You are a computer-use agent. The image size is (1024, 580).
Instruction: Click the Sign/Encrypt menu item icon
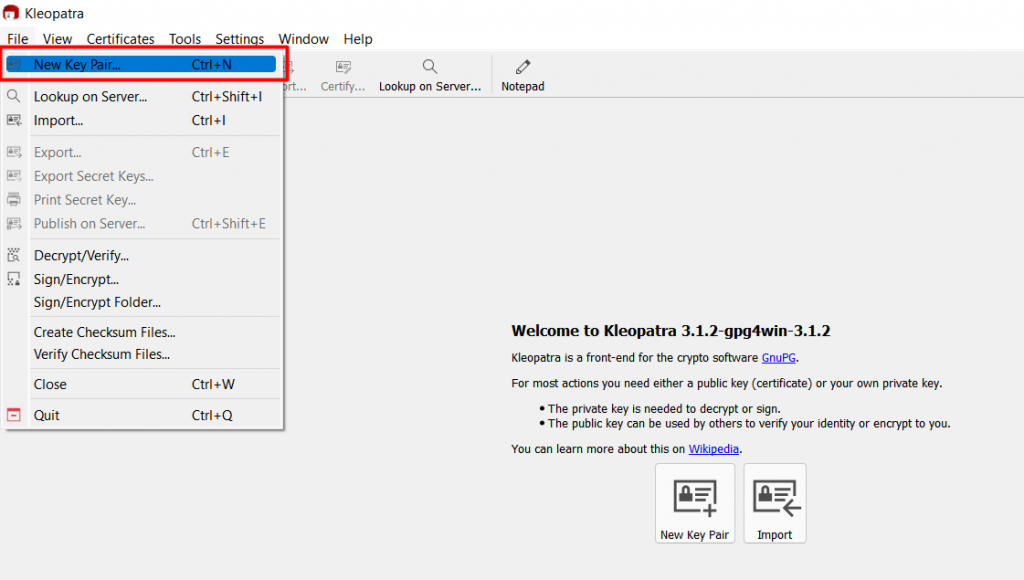pos(14,279)
